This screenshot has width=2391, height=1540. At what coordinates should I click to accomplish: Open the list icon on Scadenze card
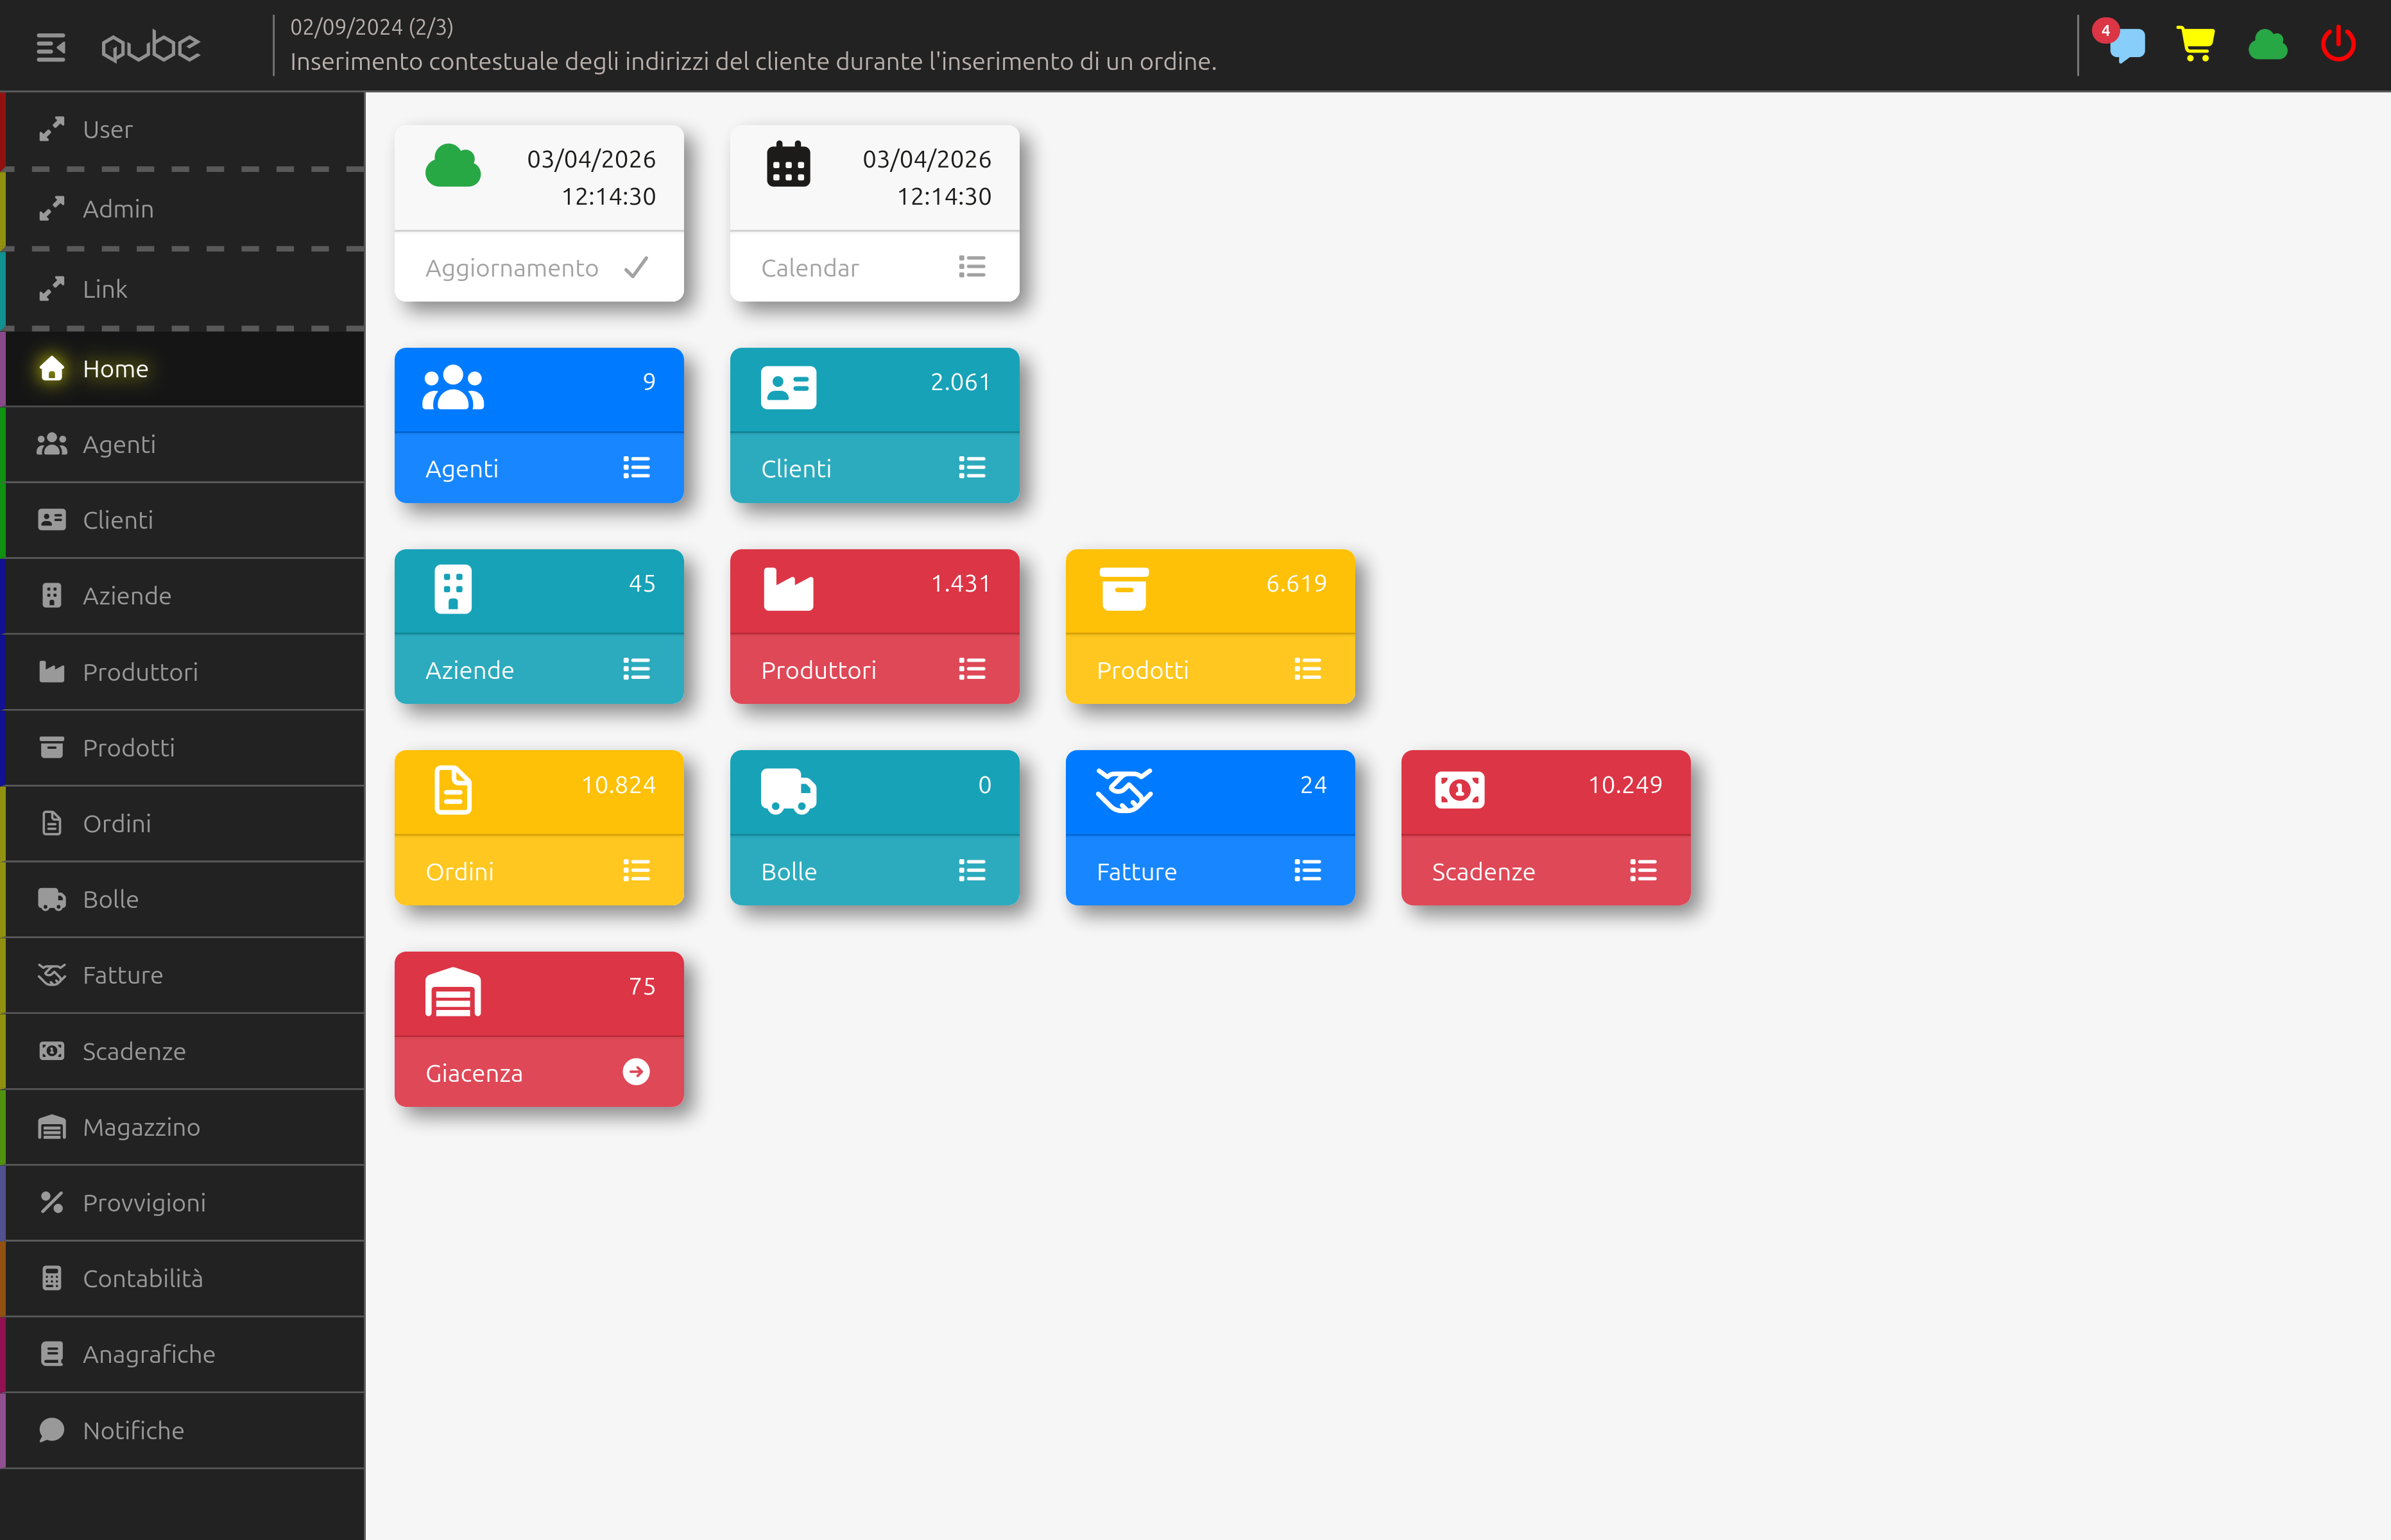pos(1642,871)
